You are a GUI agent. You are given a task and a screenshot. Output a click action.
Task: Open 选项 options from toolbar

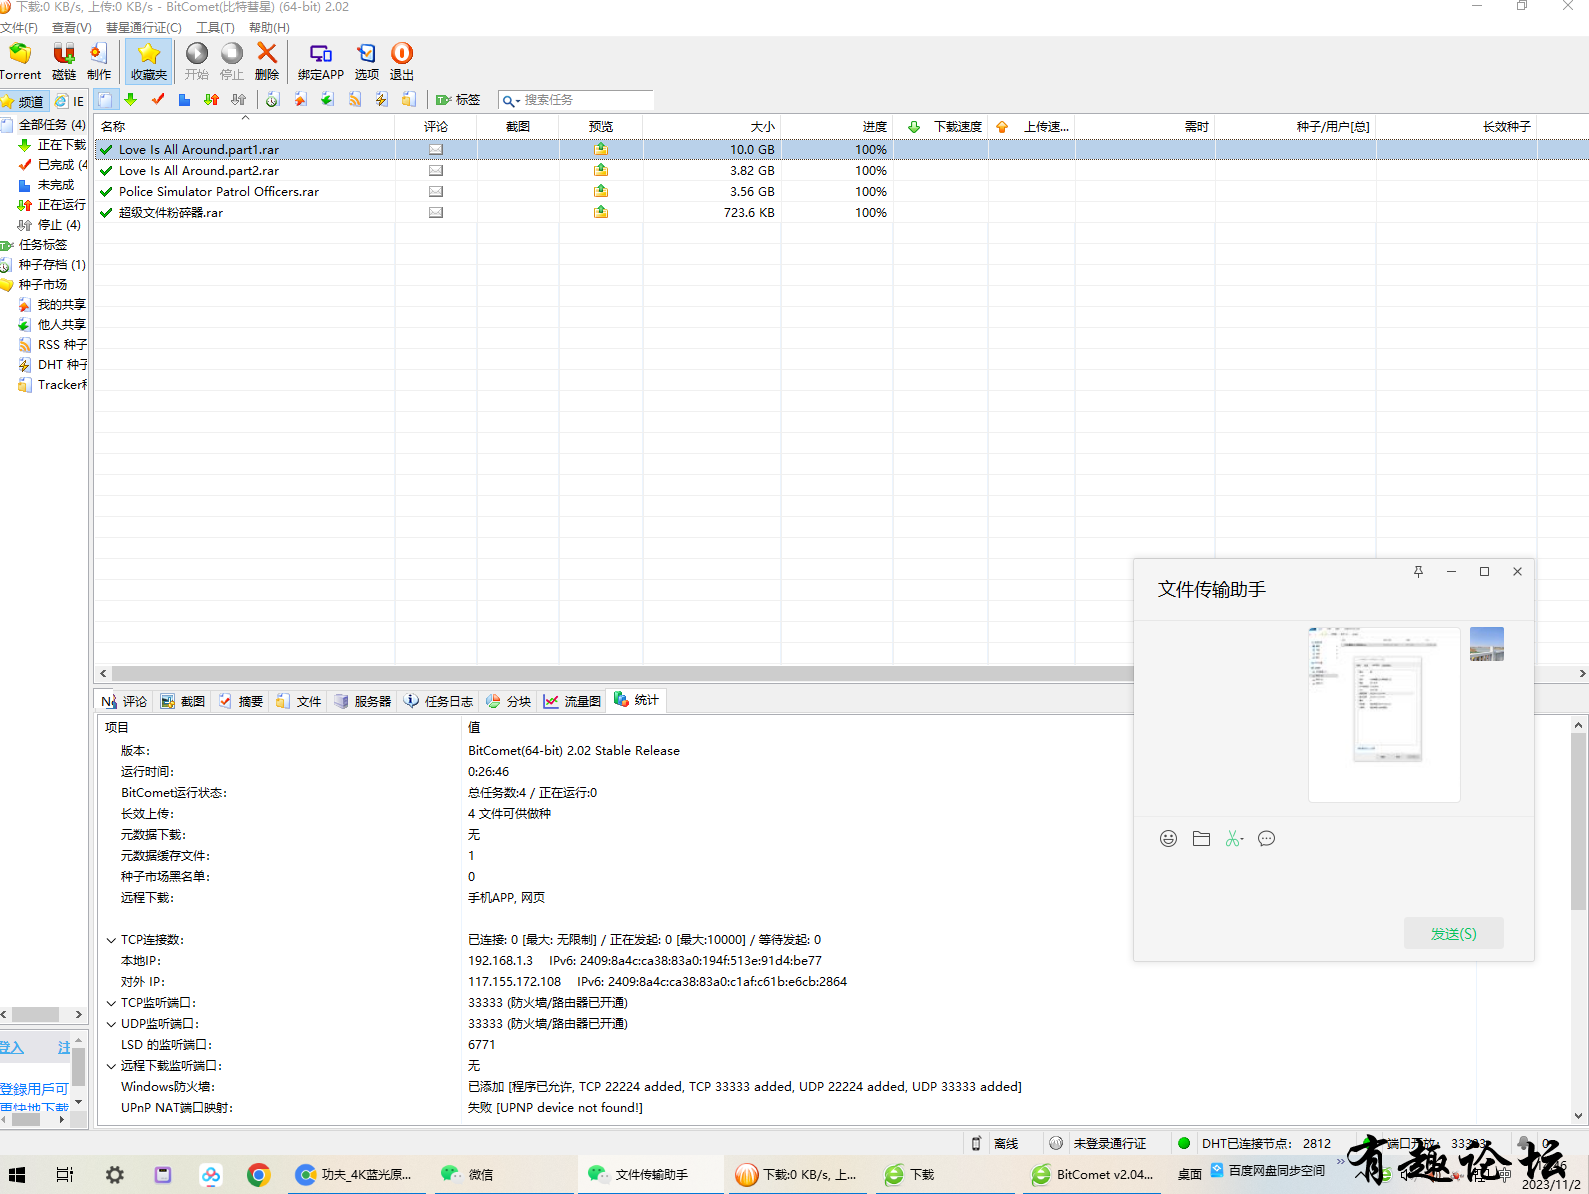[x=367, y=61]
